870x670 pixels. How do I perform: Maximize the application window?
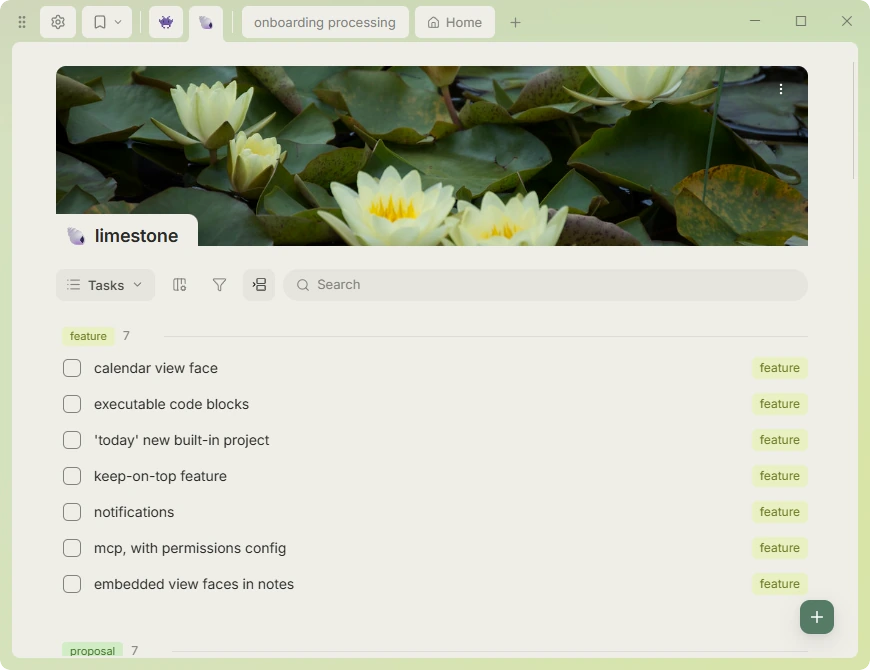(x=801, y=21)
